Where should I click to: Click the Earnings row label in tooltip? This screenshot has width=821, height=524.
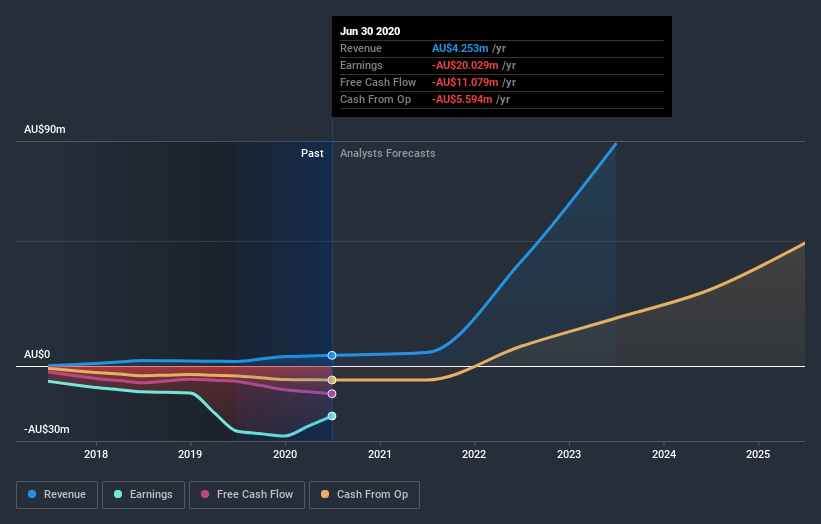(x=361, y=65)
